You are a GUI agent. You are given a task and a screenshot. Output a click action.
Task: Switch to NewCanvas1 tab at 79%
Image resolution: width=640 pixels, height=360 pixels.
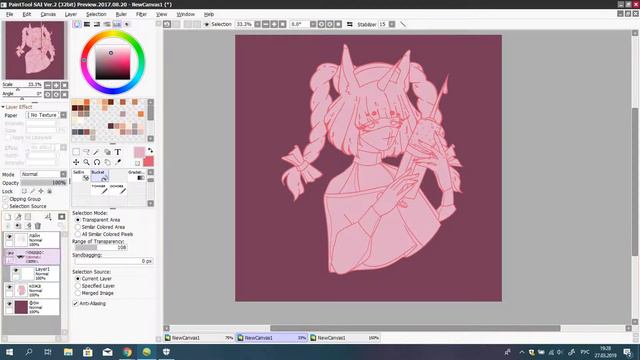click(x=199, y=338)
